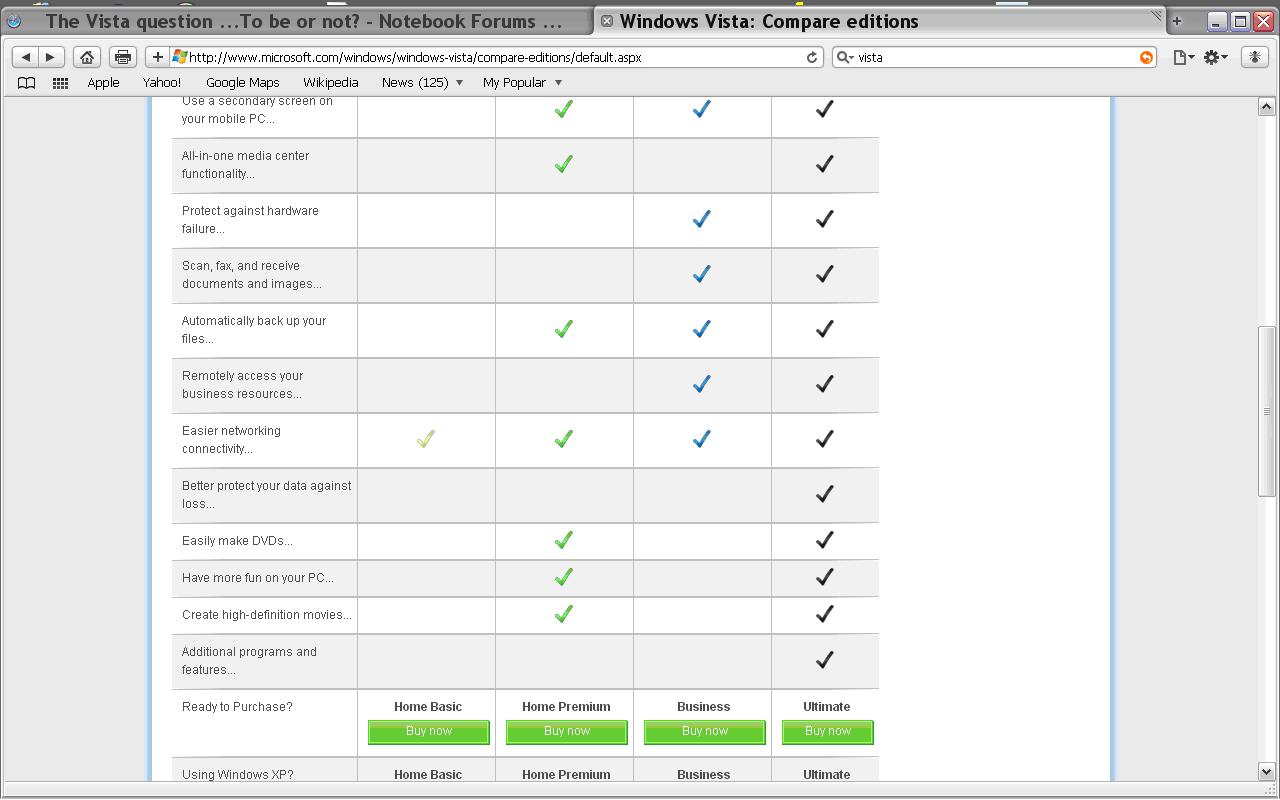The image size is (1280, 800).
Task: Click Buy now for Ultimate edition
Action: (x=828, y=732)
